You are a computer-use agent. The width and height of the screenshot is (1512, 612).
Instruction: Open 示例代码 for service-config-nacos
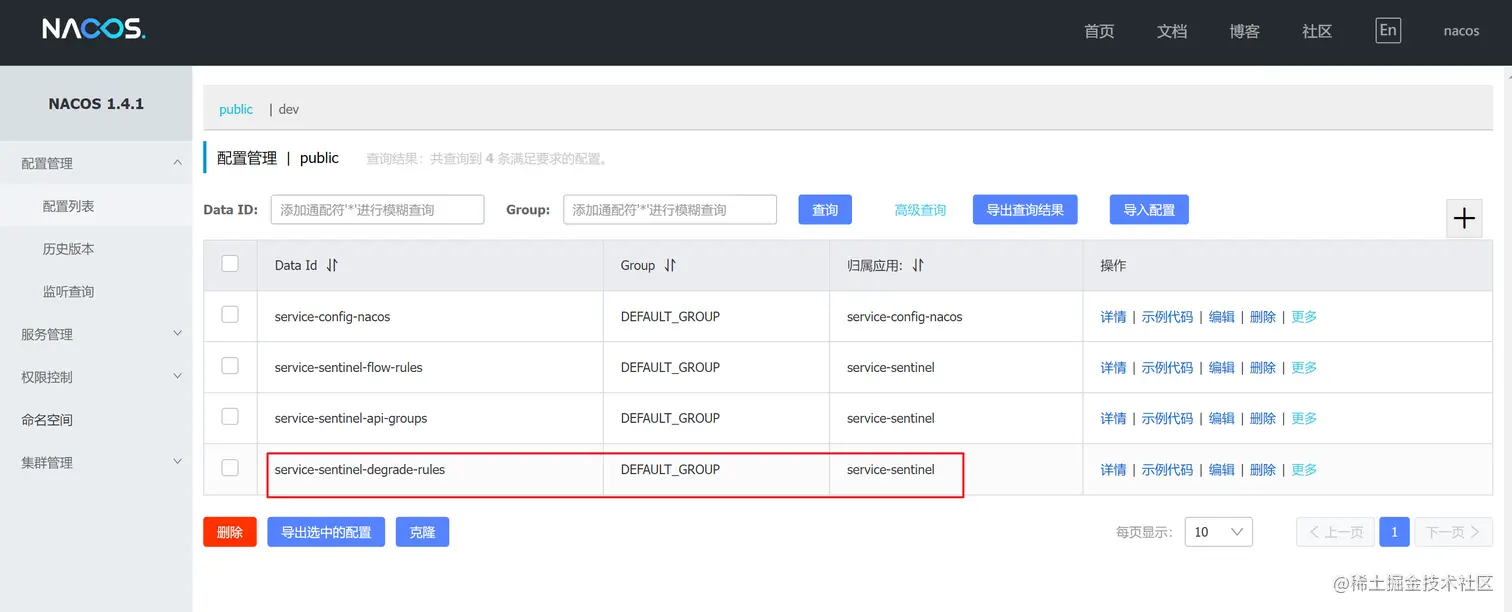[1167, 317]
